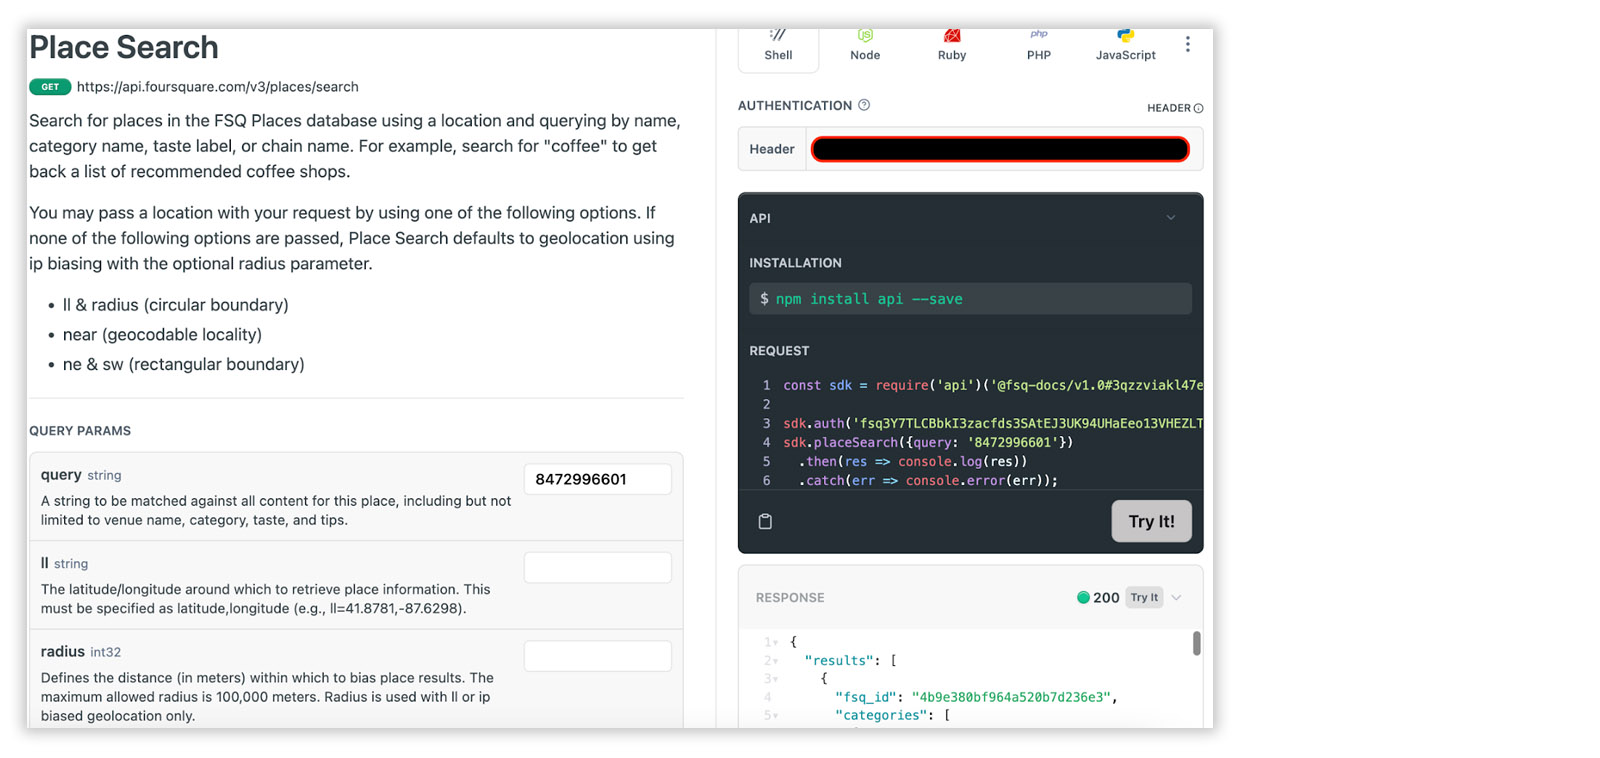
Task: Click the API endpoint URL text
Action: tap(218, 87)
